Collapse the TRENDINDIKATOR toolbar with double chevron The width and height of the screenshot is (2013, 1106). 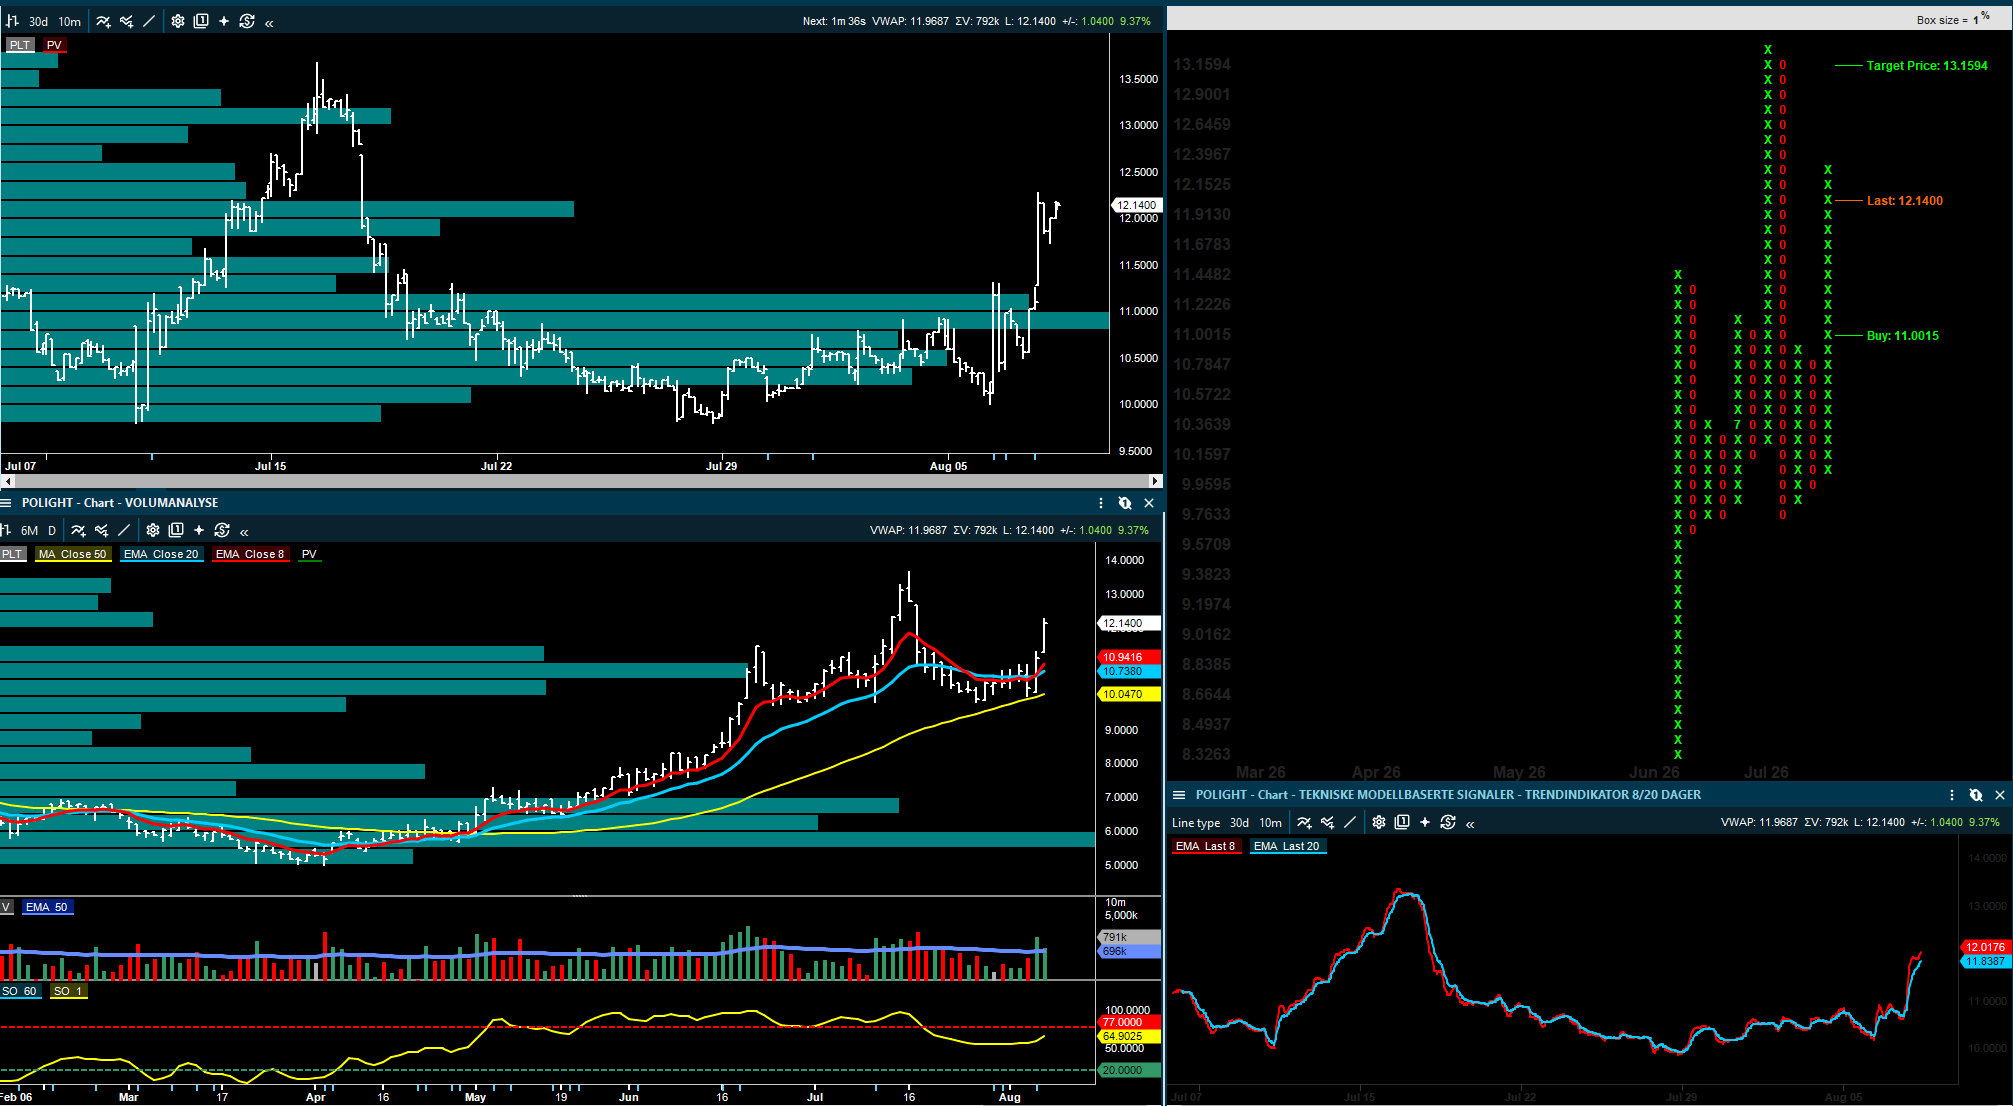pos(1470,823)
